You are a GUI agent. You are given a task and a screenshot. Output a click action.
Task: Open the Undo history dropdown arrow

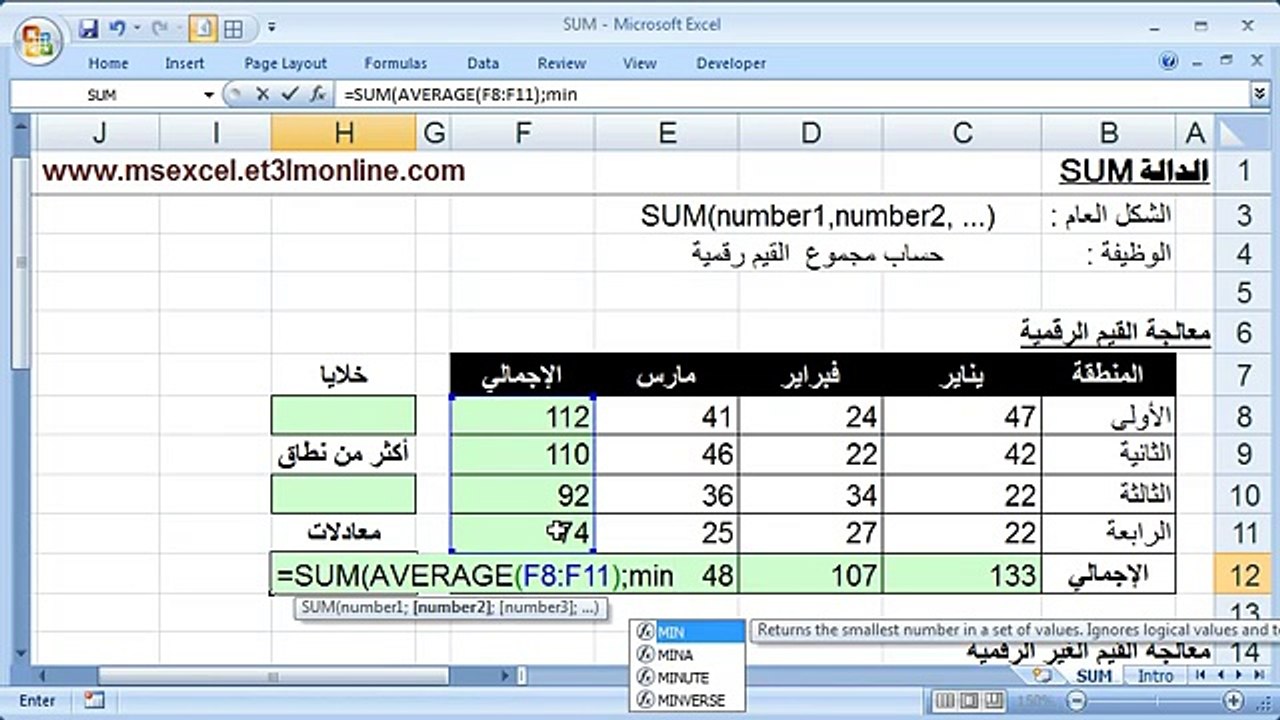tap(136, 28)
